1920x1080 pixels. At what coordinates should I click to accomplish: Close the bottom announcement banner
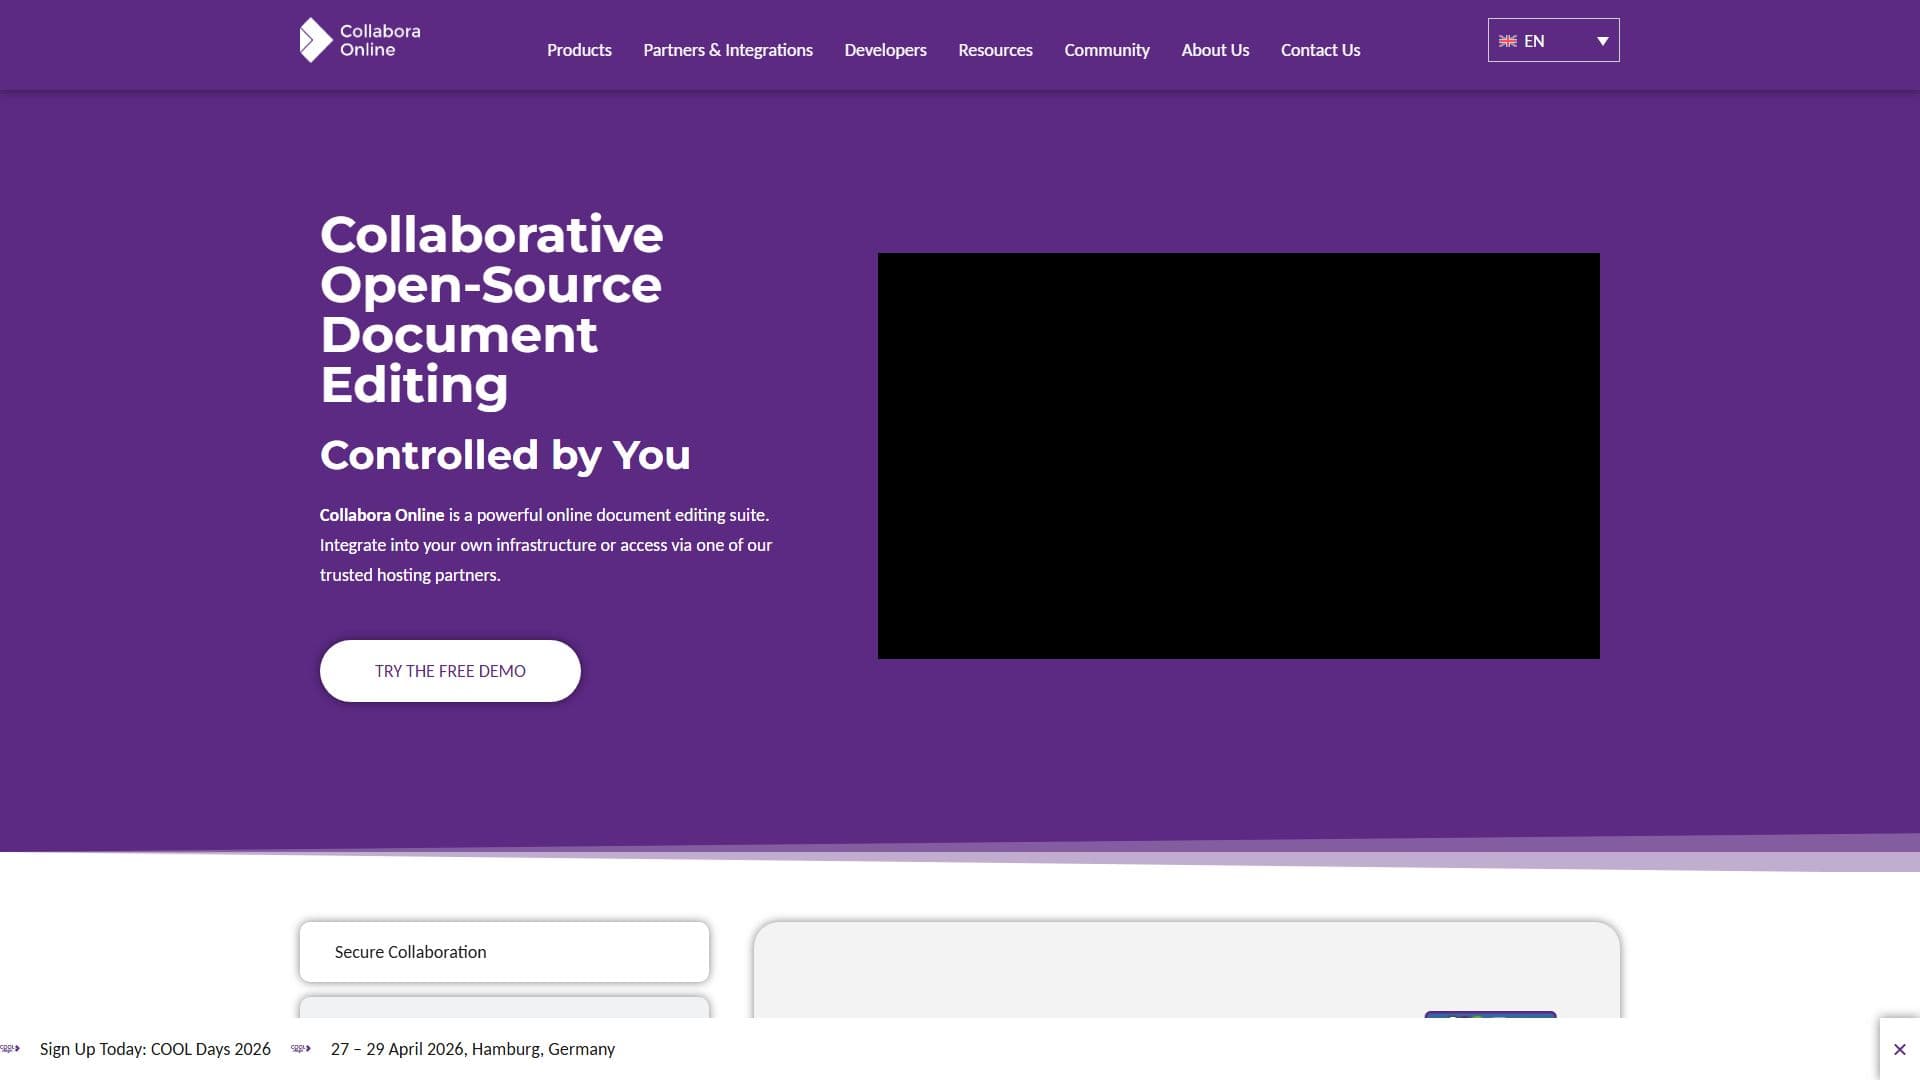tap(1900, 1049)
